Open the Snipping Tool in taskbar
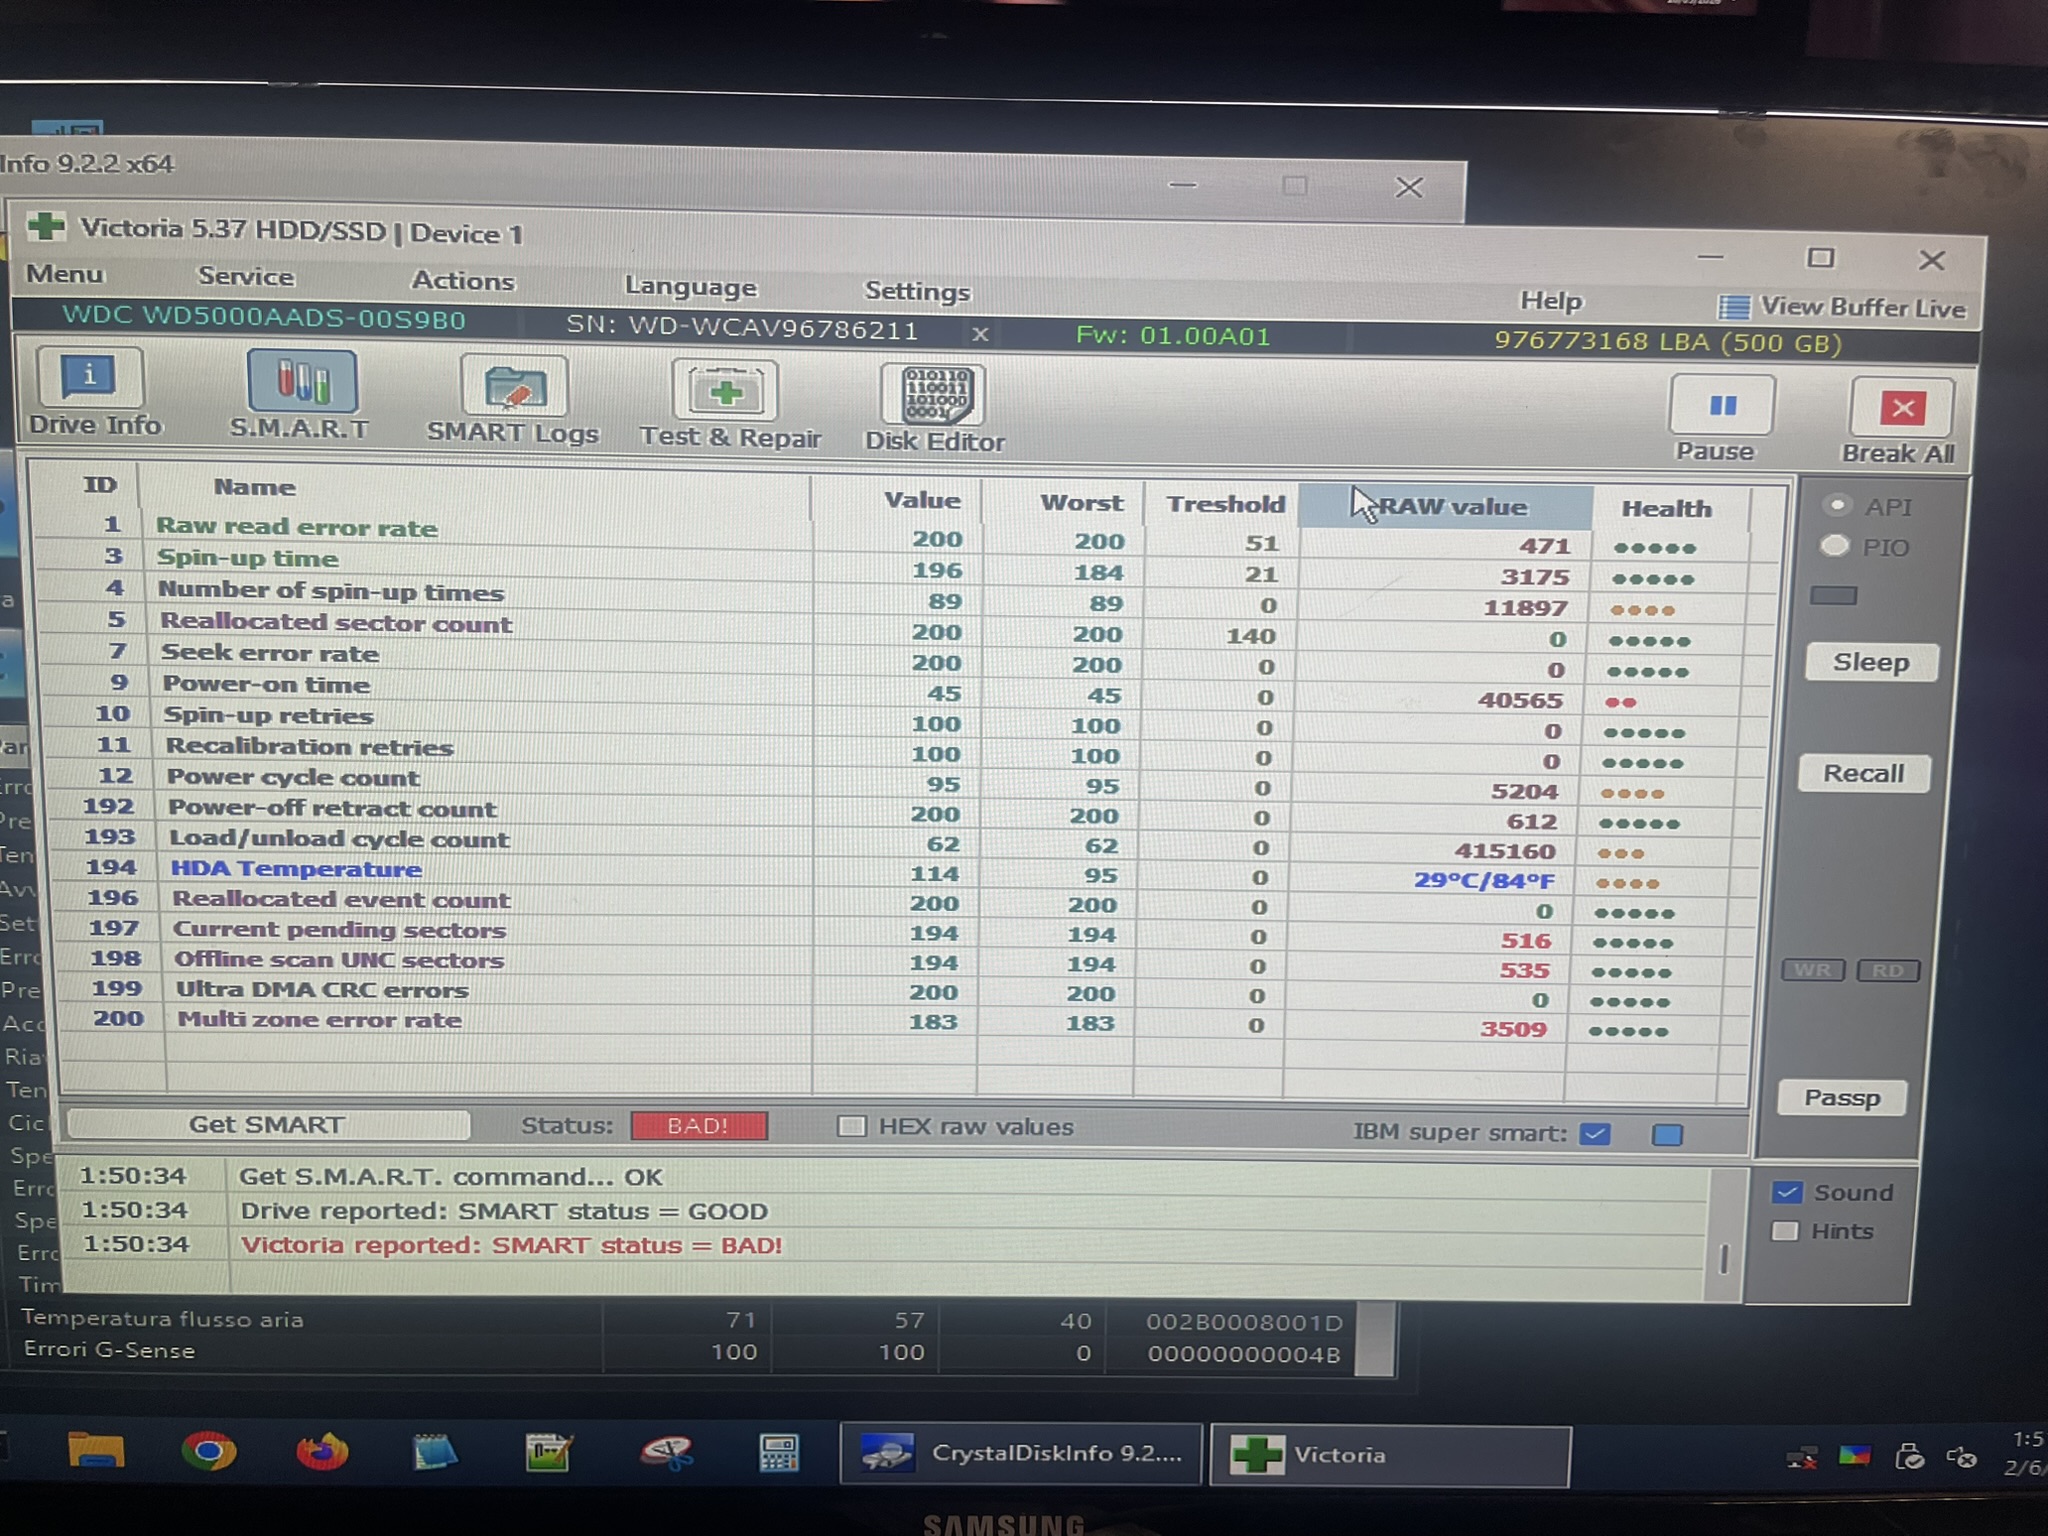The image size is (2048, 1536). [667, 1452]
